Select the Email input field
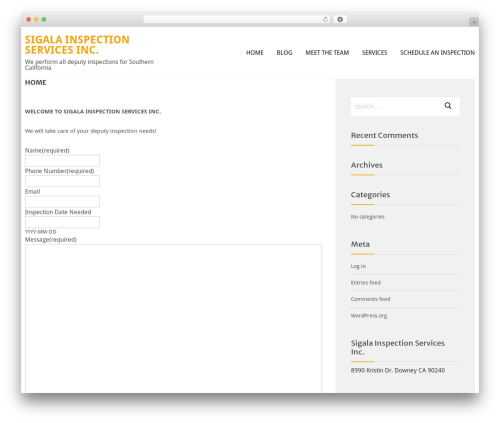 click(x=62, y=202)
